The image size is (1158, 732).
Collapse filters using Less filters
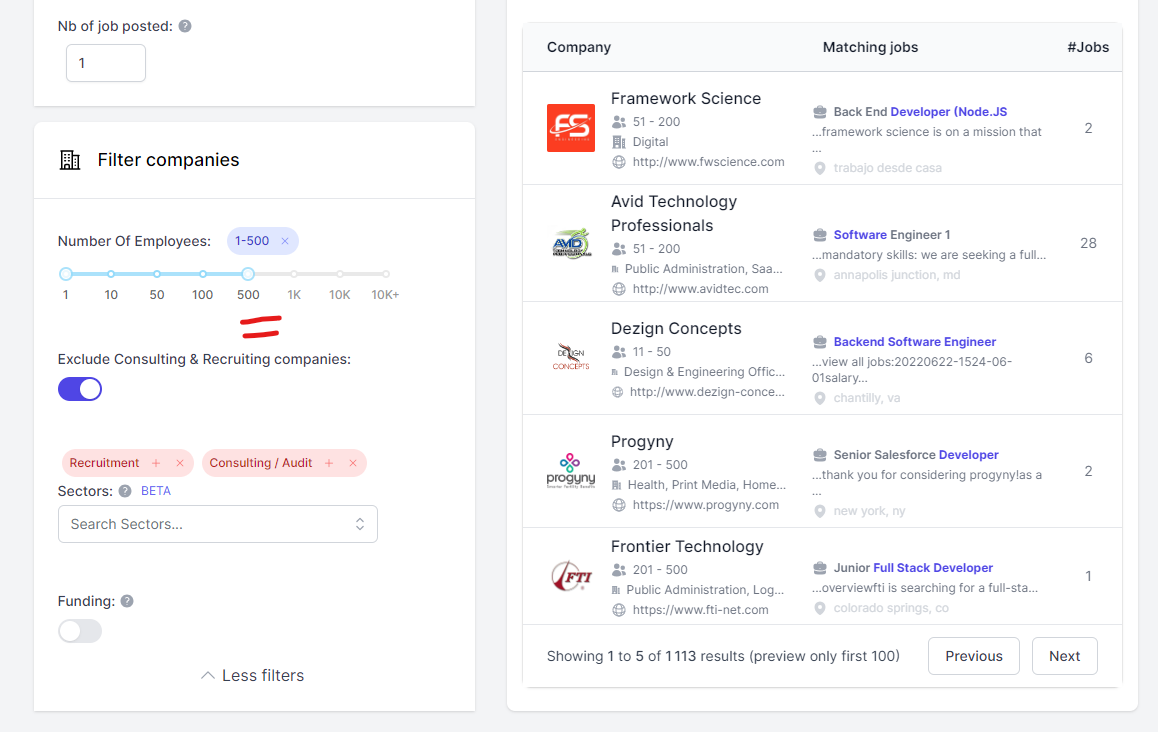(253, 675)
